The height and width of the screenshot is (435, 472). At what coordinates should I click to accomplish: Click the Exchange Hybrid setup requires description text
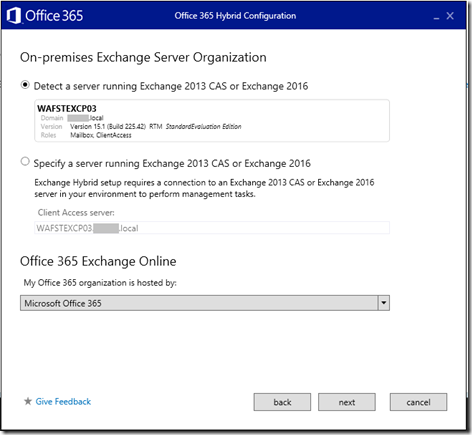click(204, 188)
